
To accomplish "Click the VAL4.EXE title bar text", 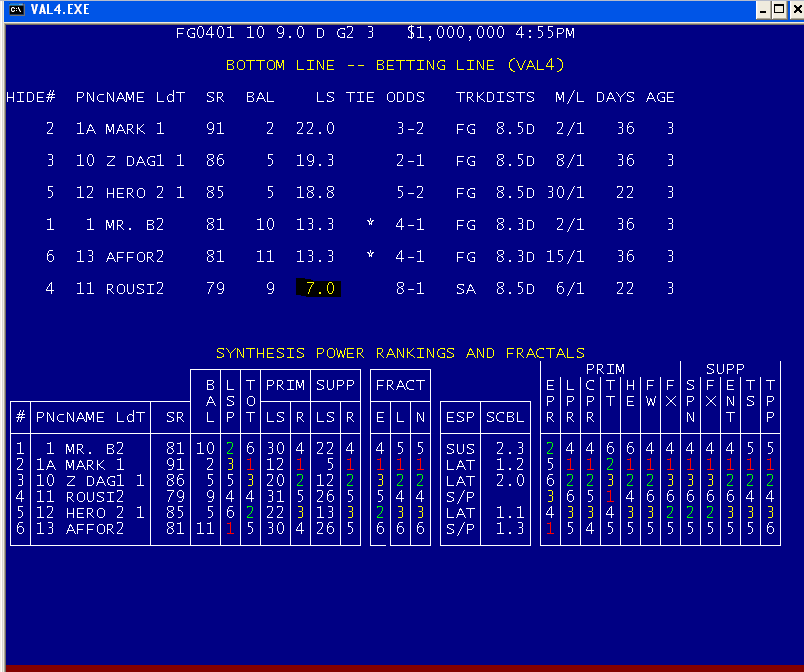I will click(x=60, y=9).
